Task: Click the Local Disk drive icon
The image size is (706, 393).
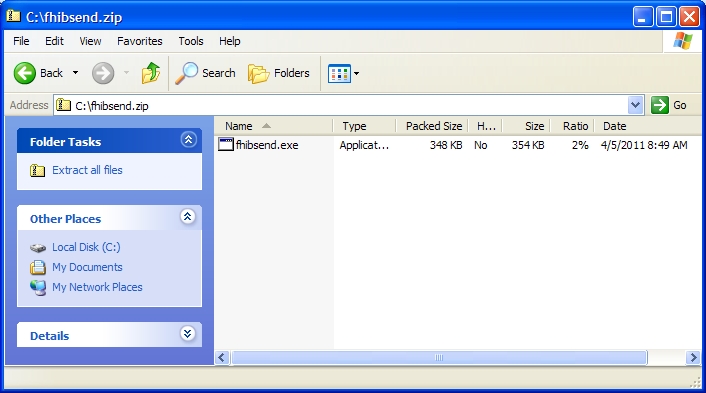Action: [38, 248]
